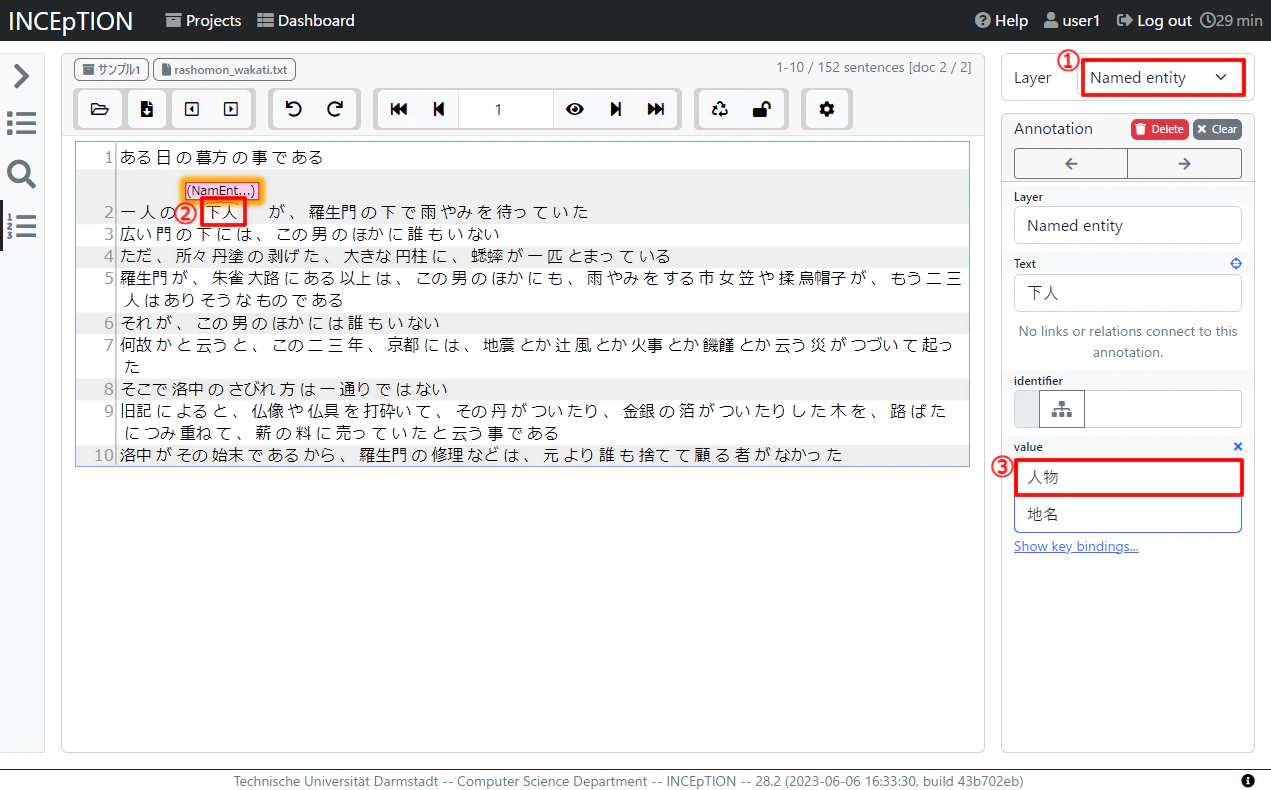Viewport: 1271px width, 790px height.
Task: Click sentence 1 text ある日の暮方の事である
Action: 222,157
